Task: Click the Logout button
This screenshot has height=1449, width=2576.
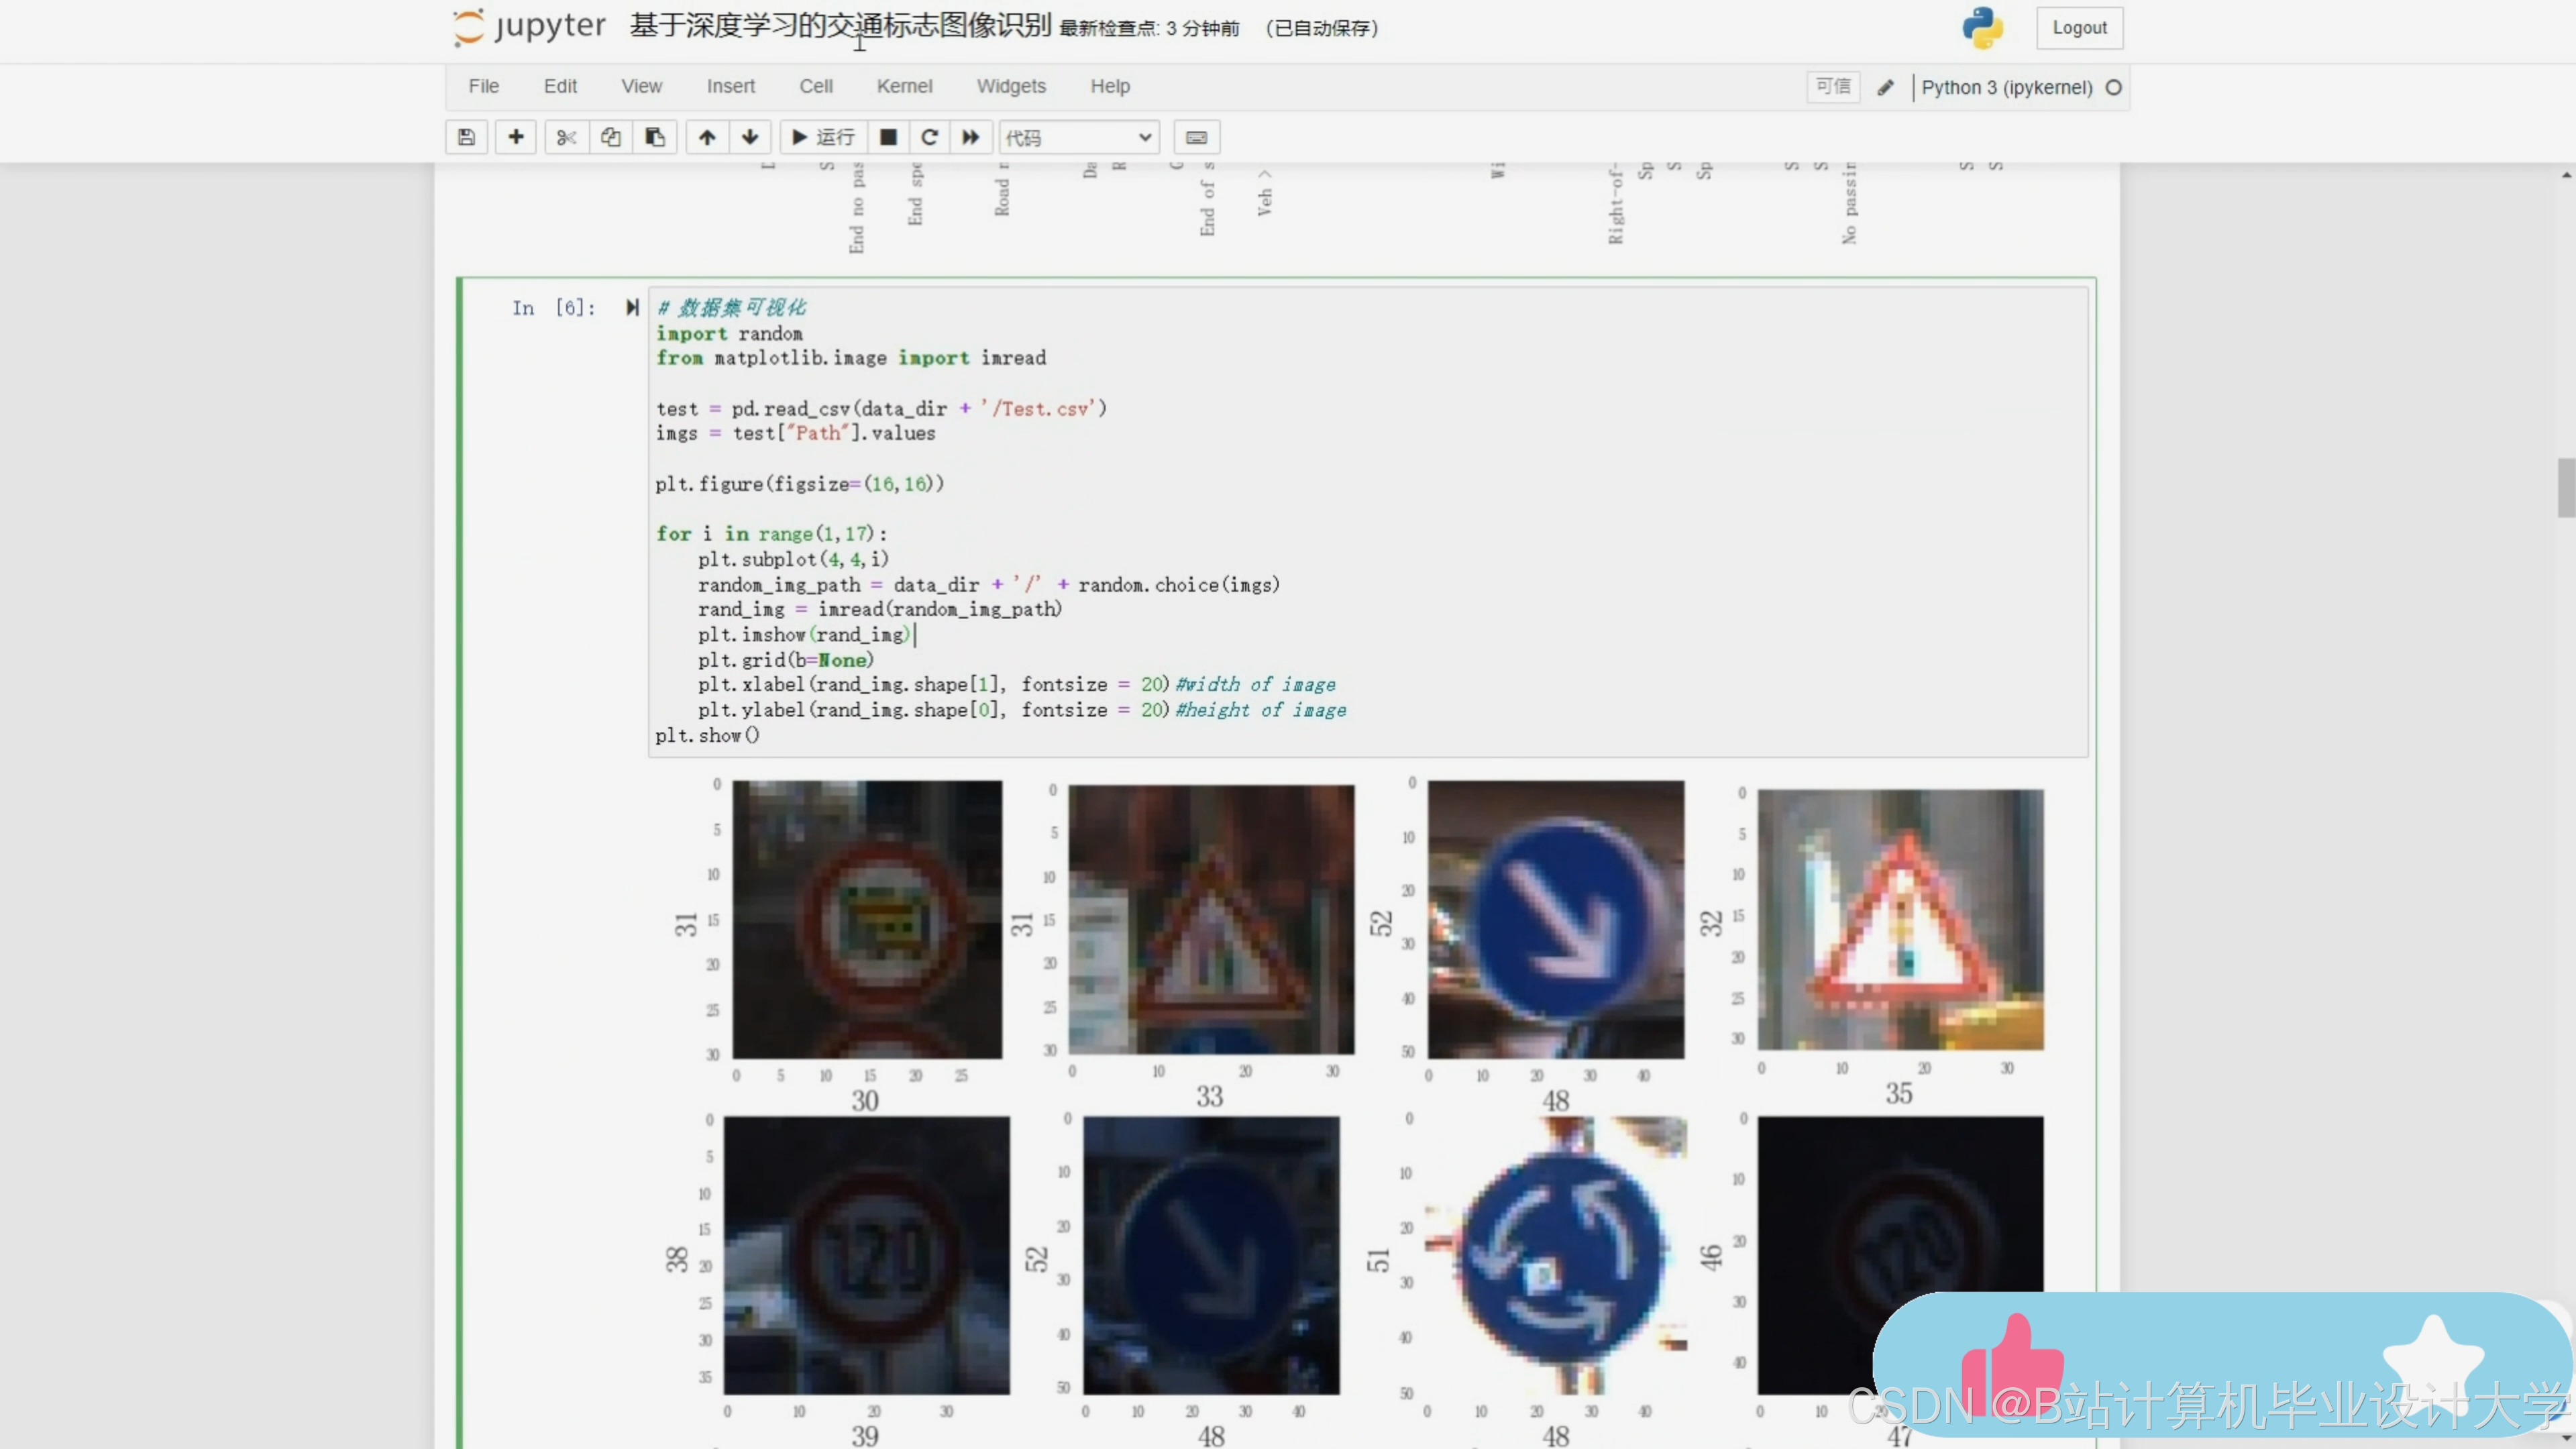Action: [2079, 28]
